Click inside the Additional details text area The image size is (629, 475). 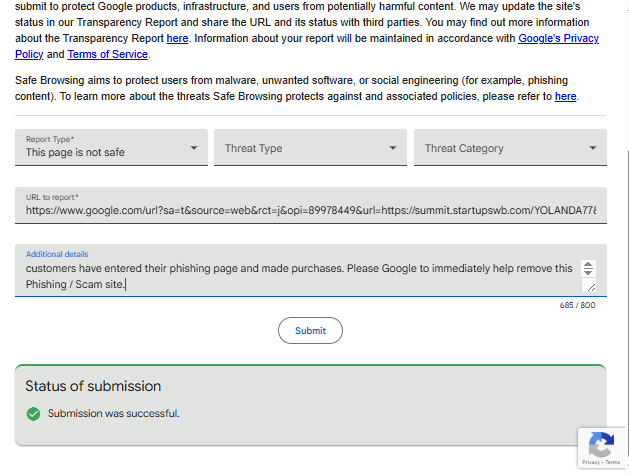[x=300, y=276]
